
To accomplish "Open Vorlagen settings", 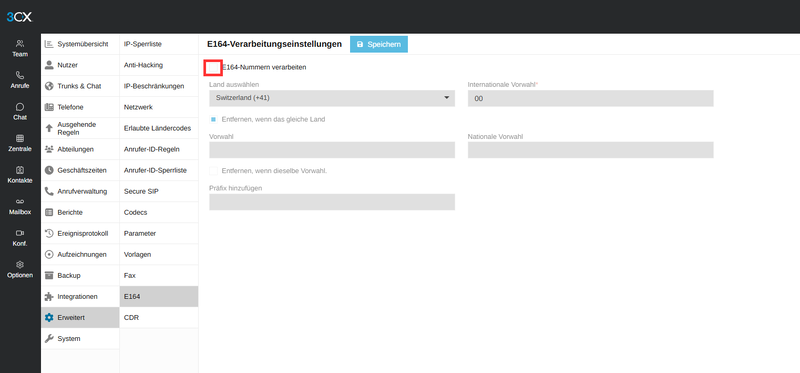I will pyautogui.click(x=159, y=254).
